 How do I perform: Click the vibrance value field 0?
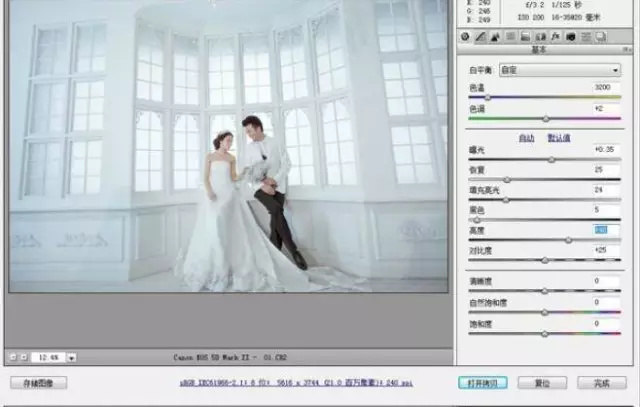[606, 302]
